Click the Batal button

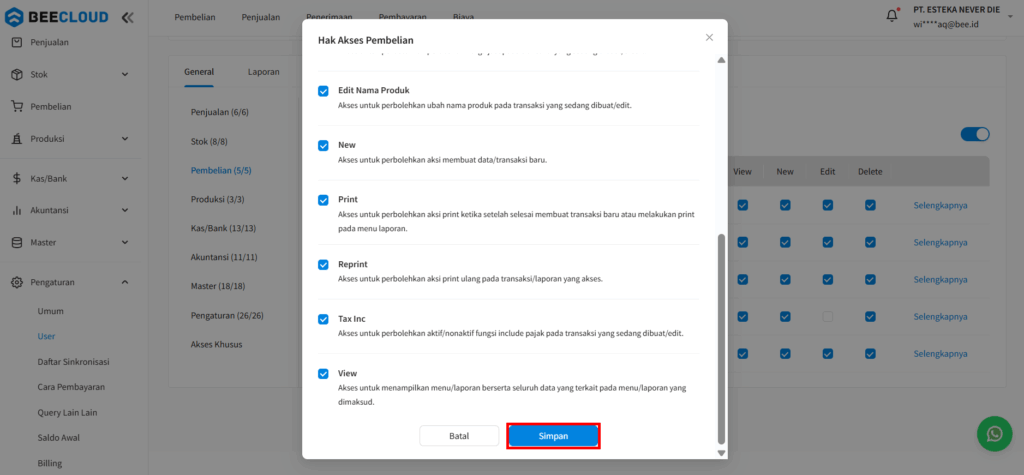(x=458, y=436)
